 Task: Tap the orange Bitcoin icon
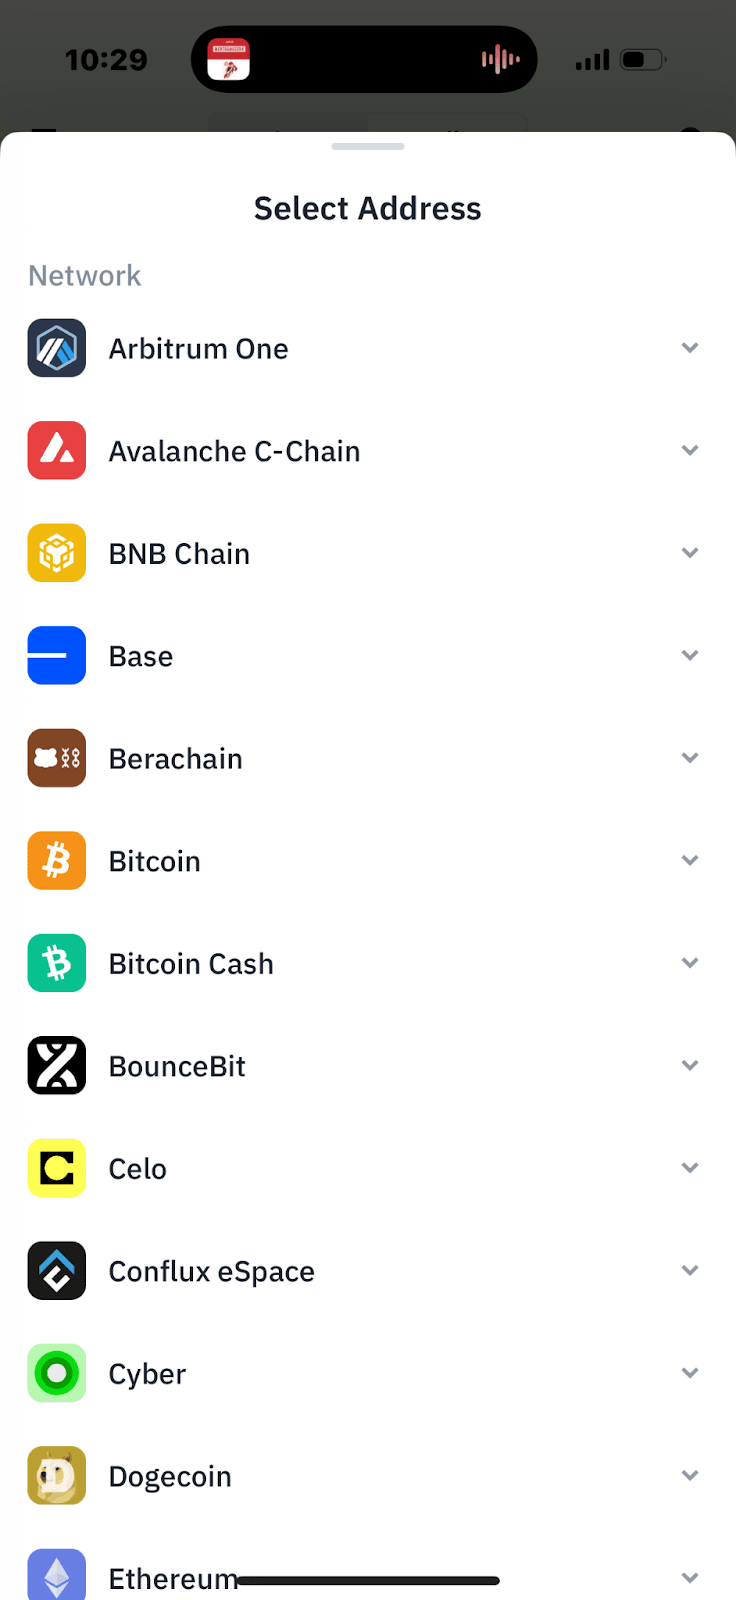click(57, 861)
